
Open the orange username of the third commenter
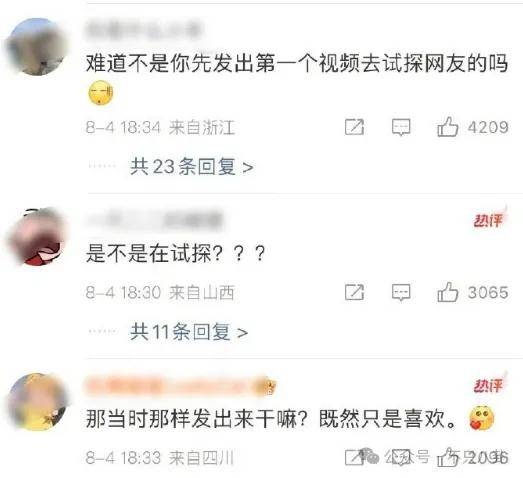[180, 387]
